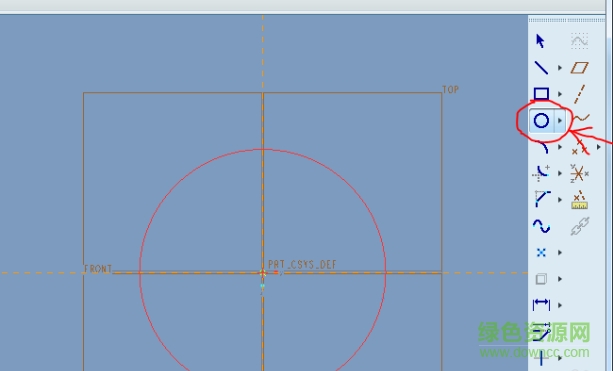Choose the Select arrow tool
Viewport: 613px width, 371px height.
(540, 41)
